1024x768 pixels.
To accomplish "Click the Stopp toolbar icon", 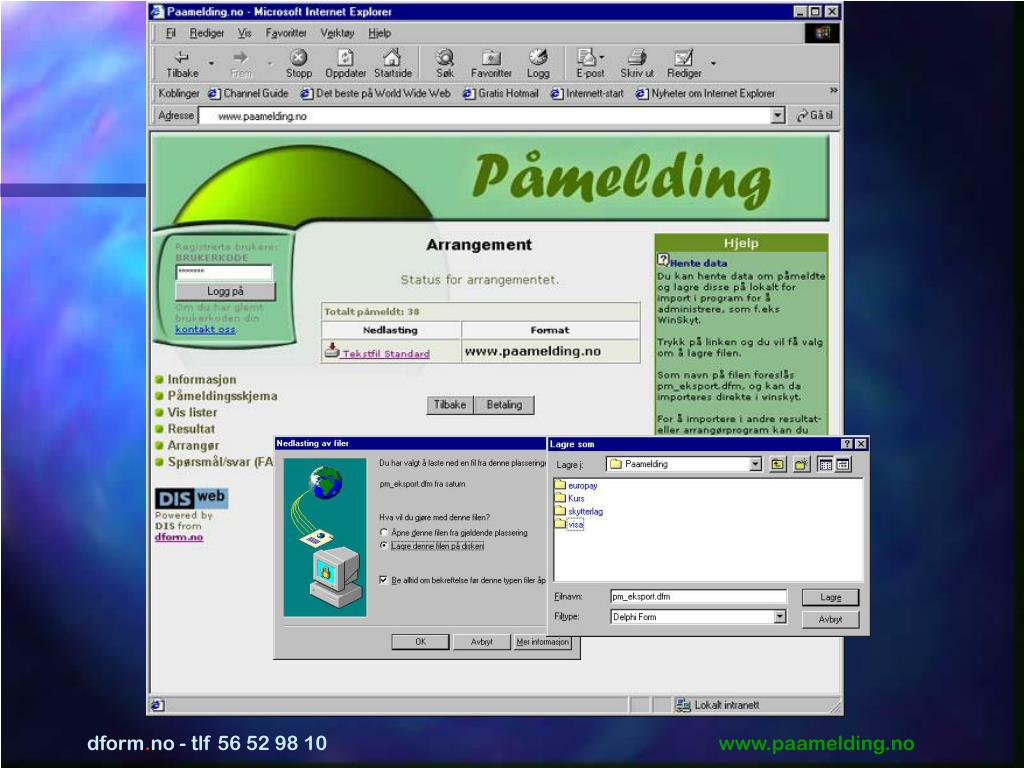I will tap(298, 57).
